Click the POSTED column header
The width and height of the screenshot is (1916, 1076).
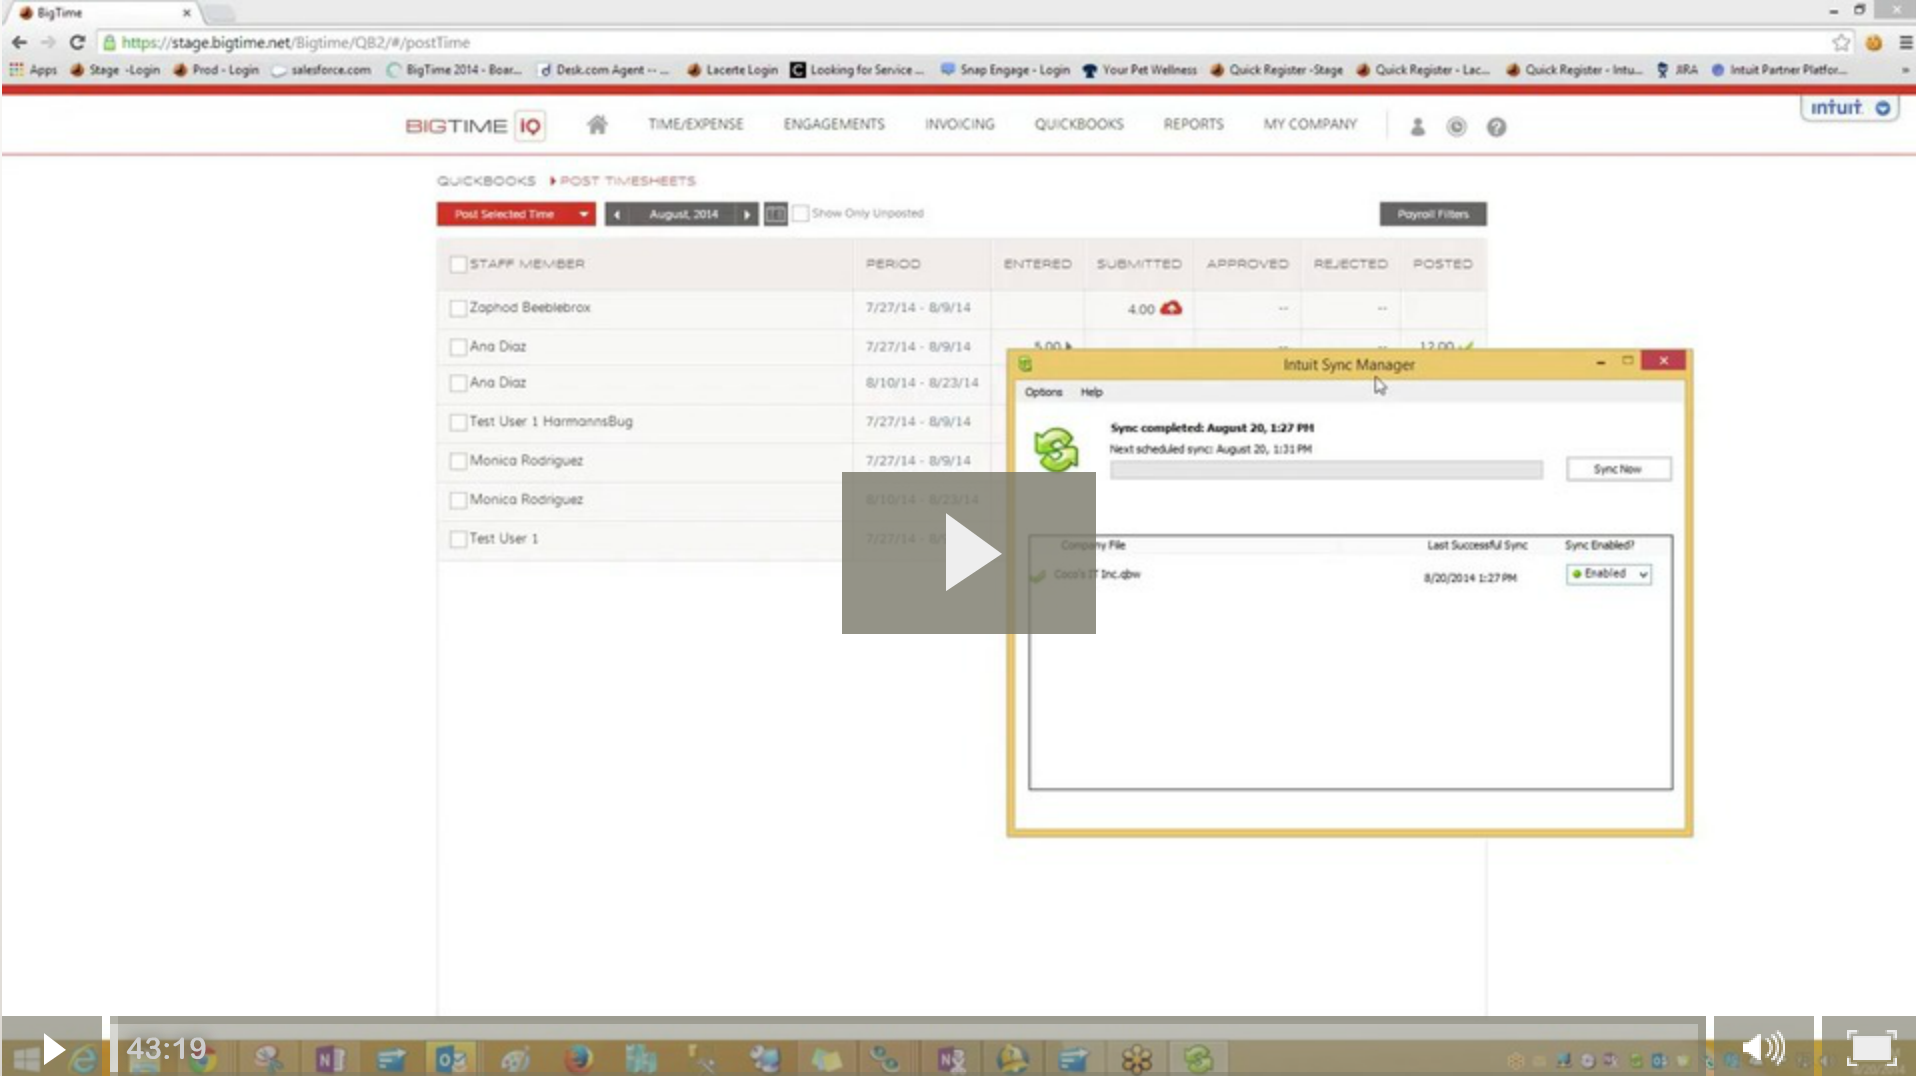(1442, 264)
